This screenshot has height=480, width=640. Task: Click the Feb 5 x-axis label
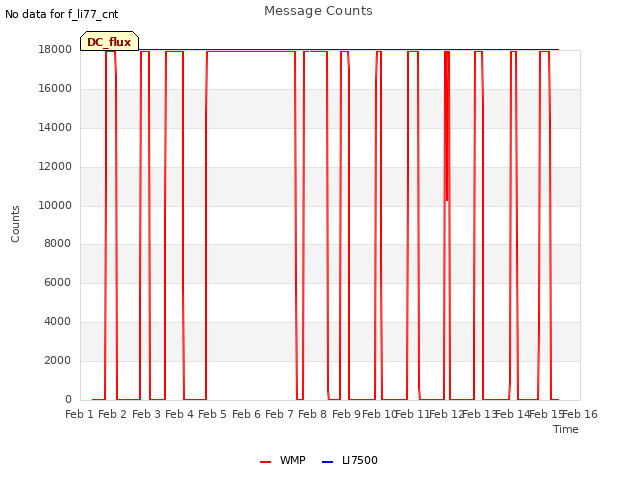pos(212,414)
